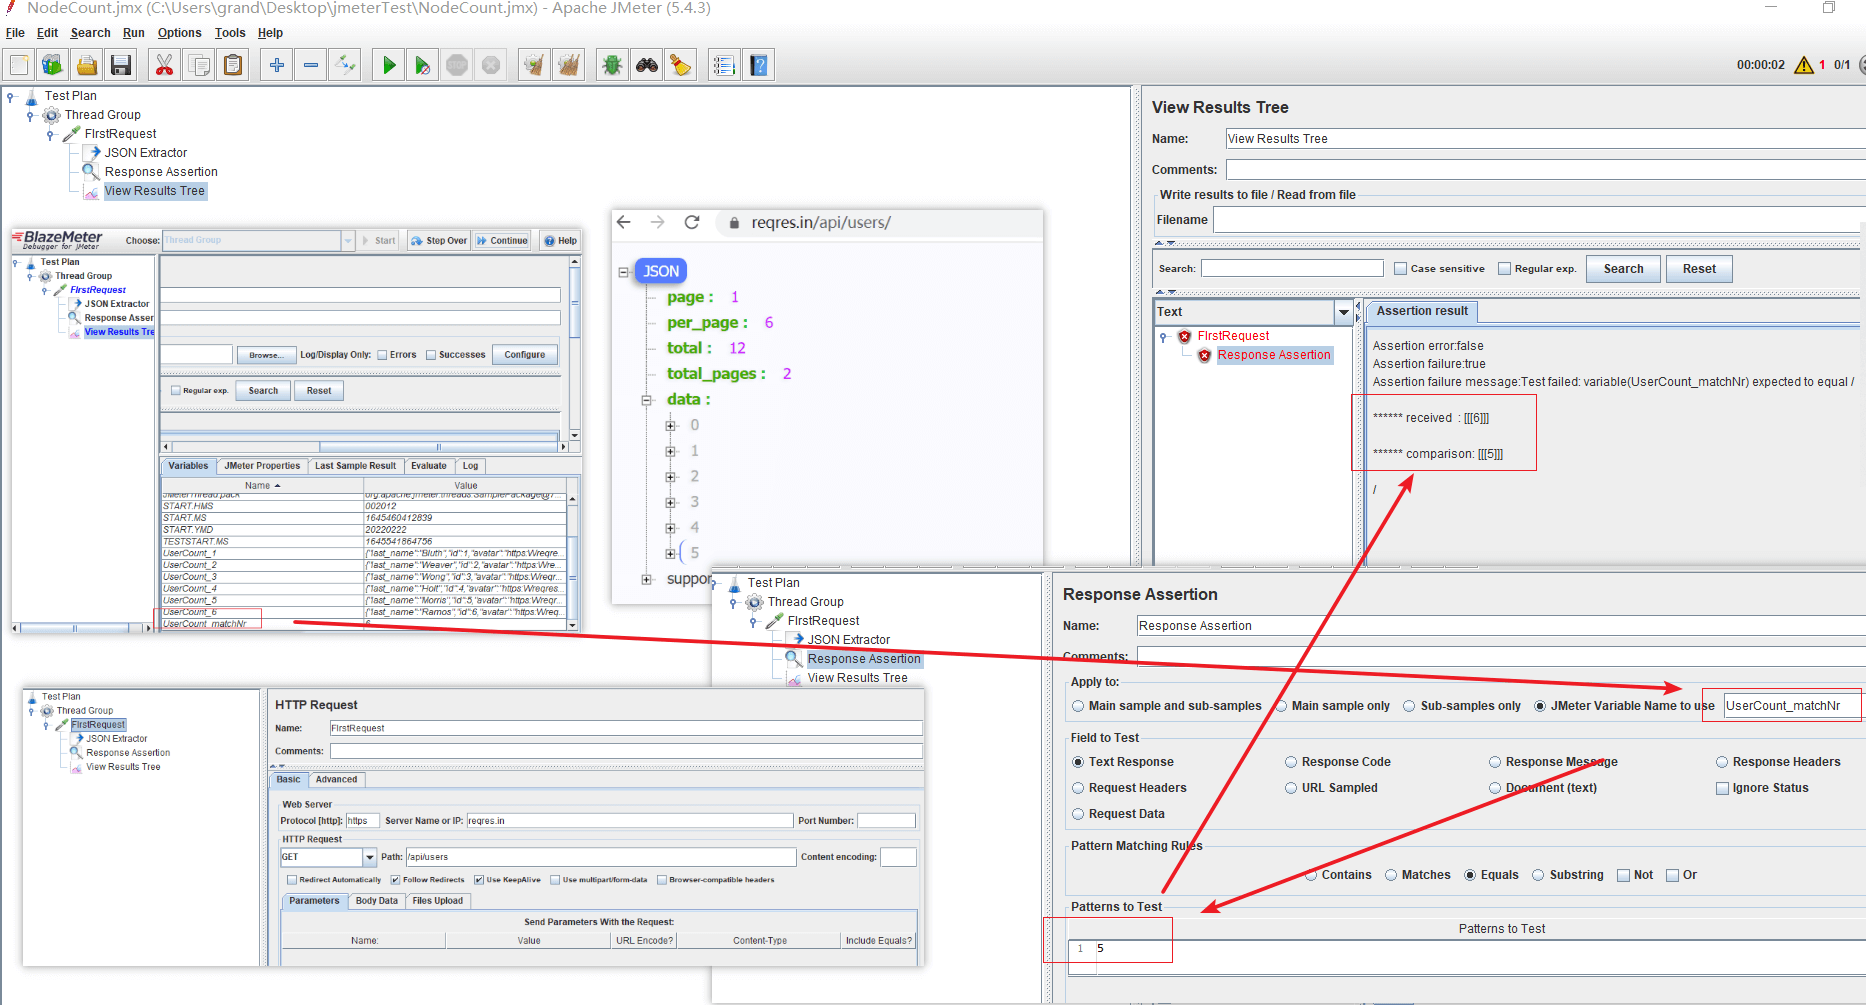Click the Clear results broom icon
Image resolution: width=1866 pixels, height=1005 pixels.
[x=535, y=66]
